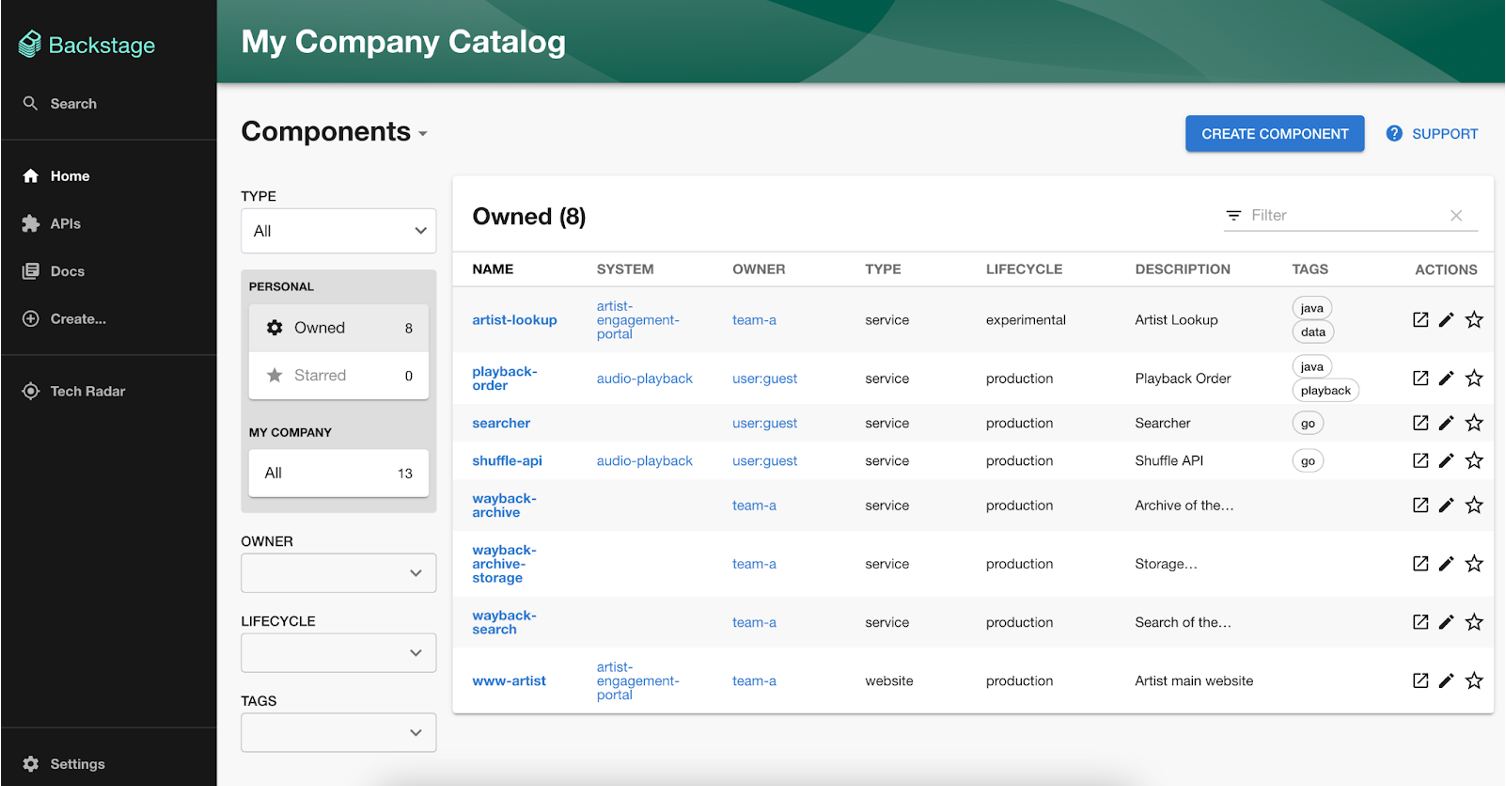Star the playback-order component
The width and height of the screenshot is (1506, 786).
coord(1474,378)
